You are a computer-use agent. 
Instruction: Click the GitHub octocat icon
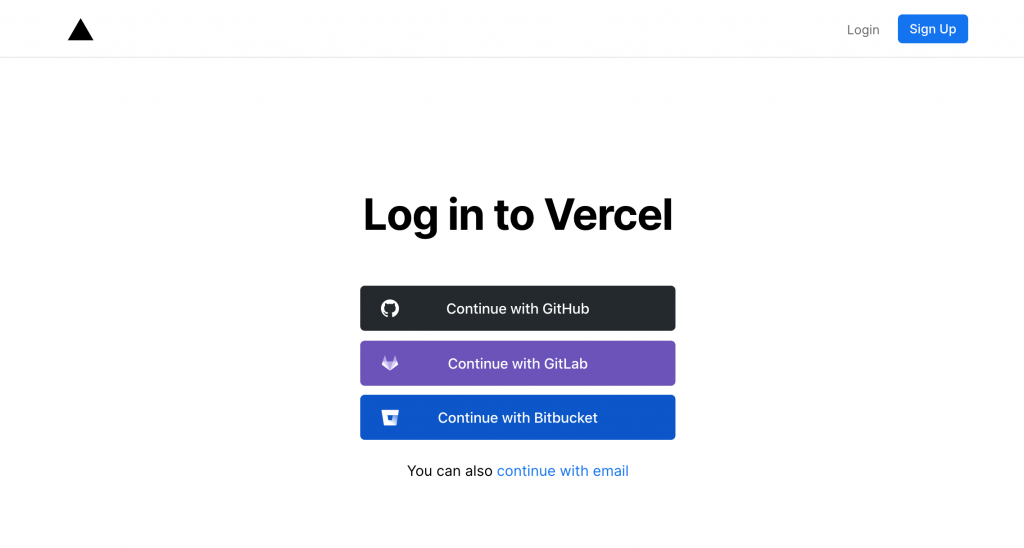point(390,308)
